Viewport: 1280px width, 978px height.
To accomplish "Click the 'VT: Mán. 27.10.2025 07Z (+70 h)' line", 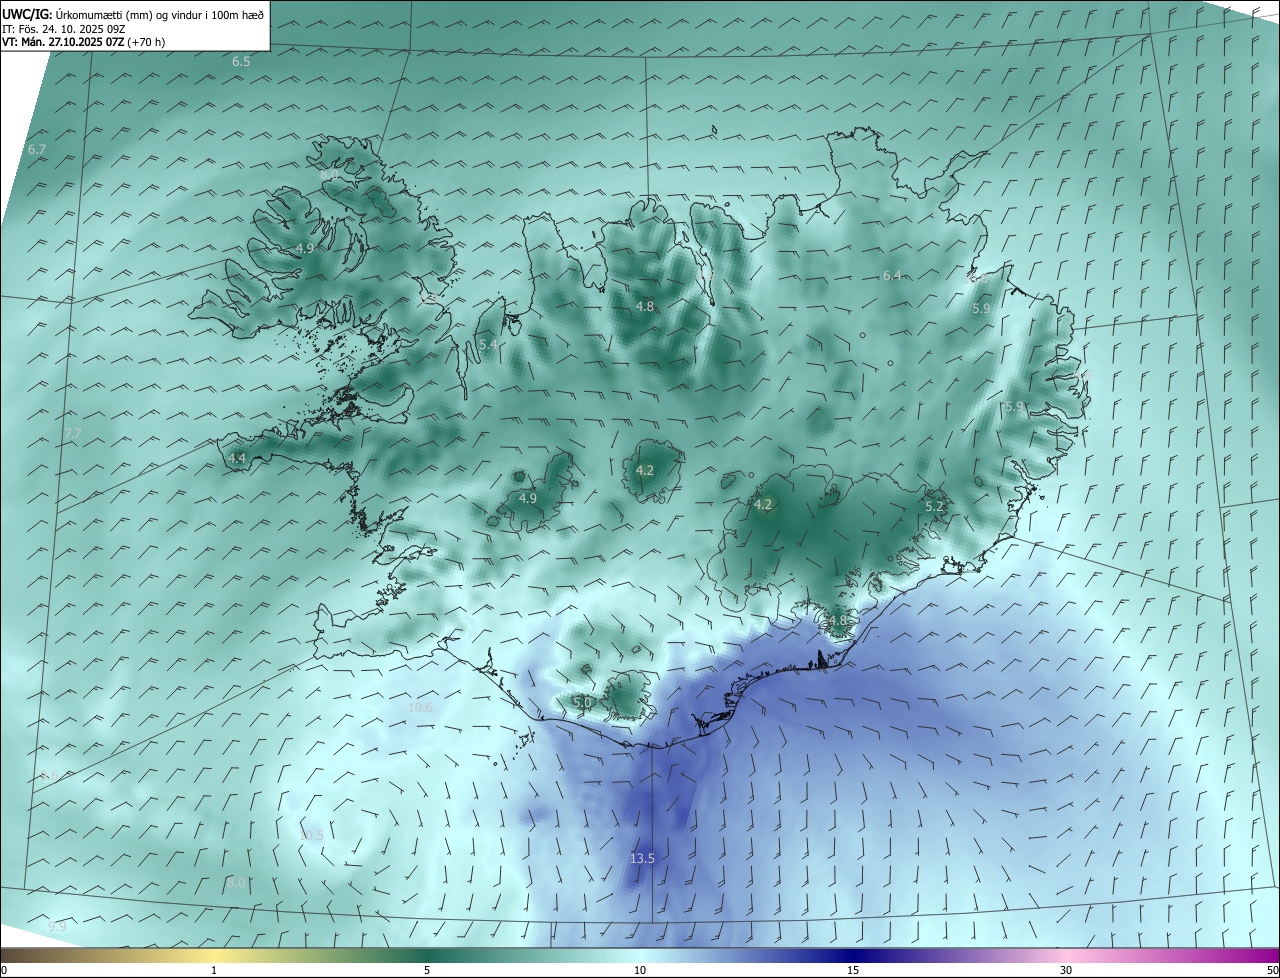I will [x=83, y=42].
